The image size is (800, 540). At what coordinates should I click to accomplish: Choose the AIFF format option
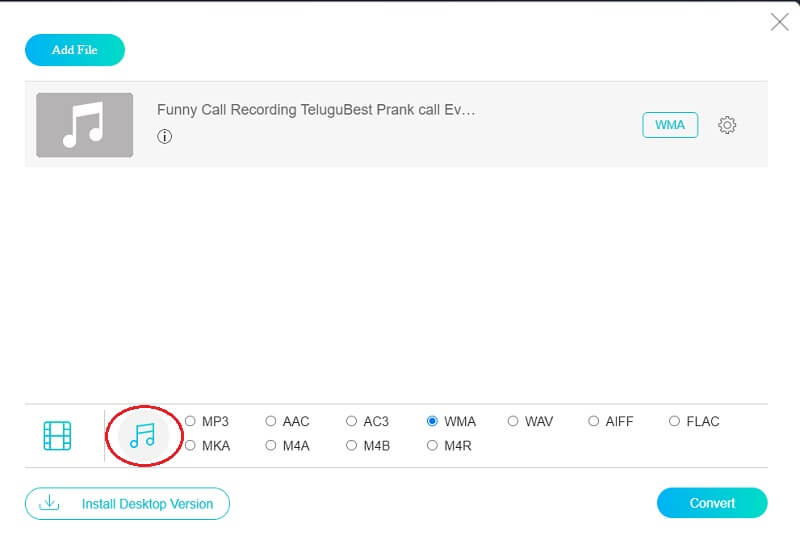(594, 422)
